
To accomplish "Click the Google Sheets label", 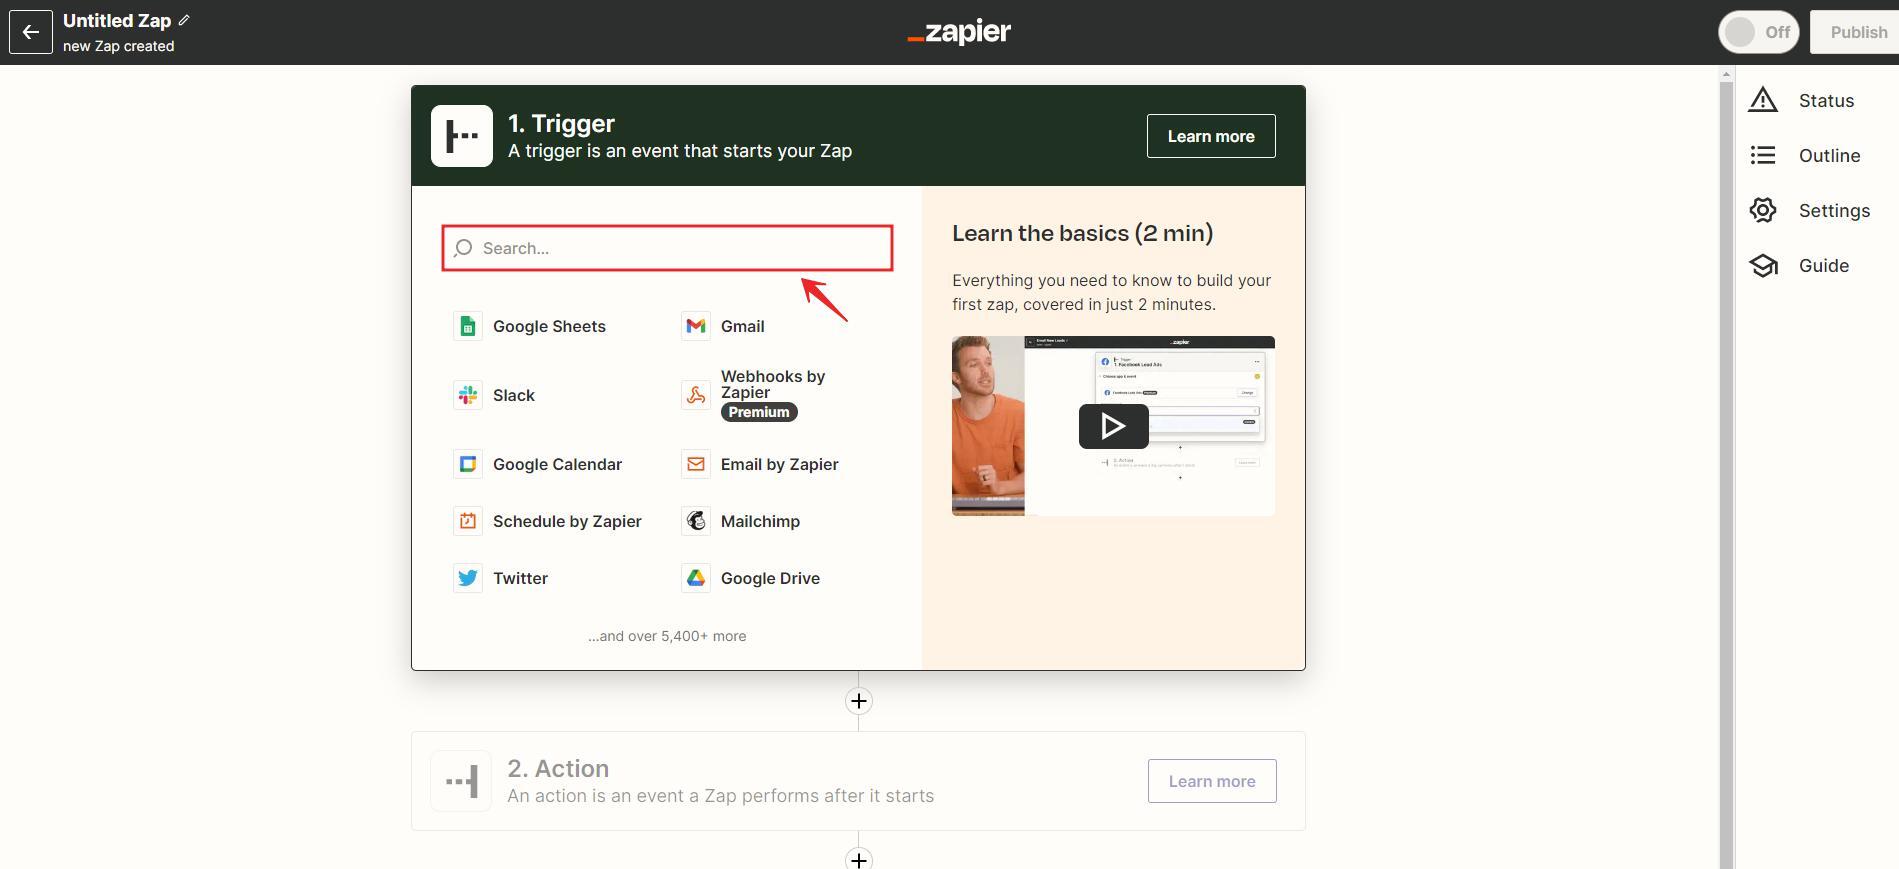I will 549,326.
